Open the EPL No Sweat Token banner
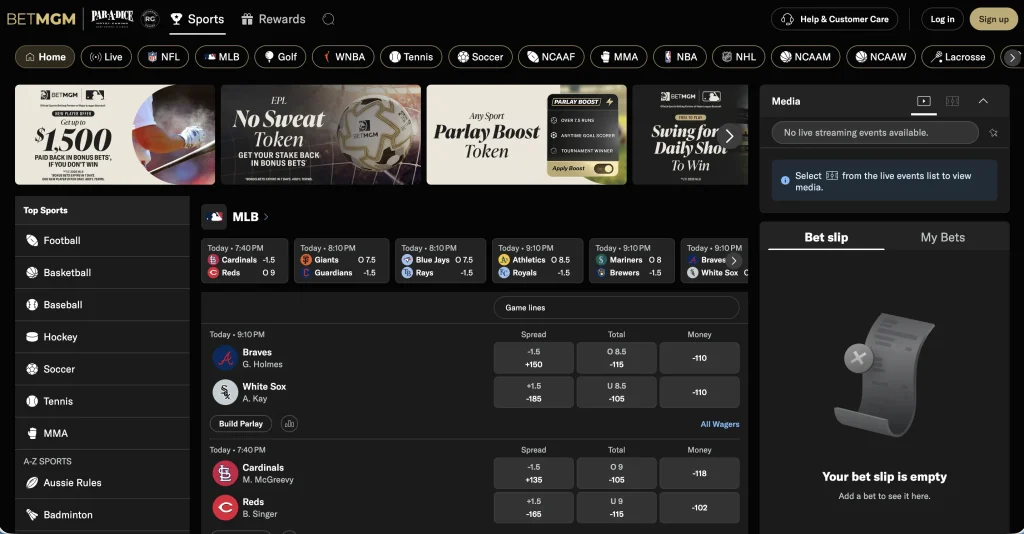1024x534 pixels. pos(321,134)
